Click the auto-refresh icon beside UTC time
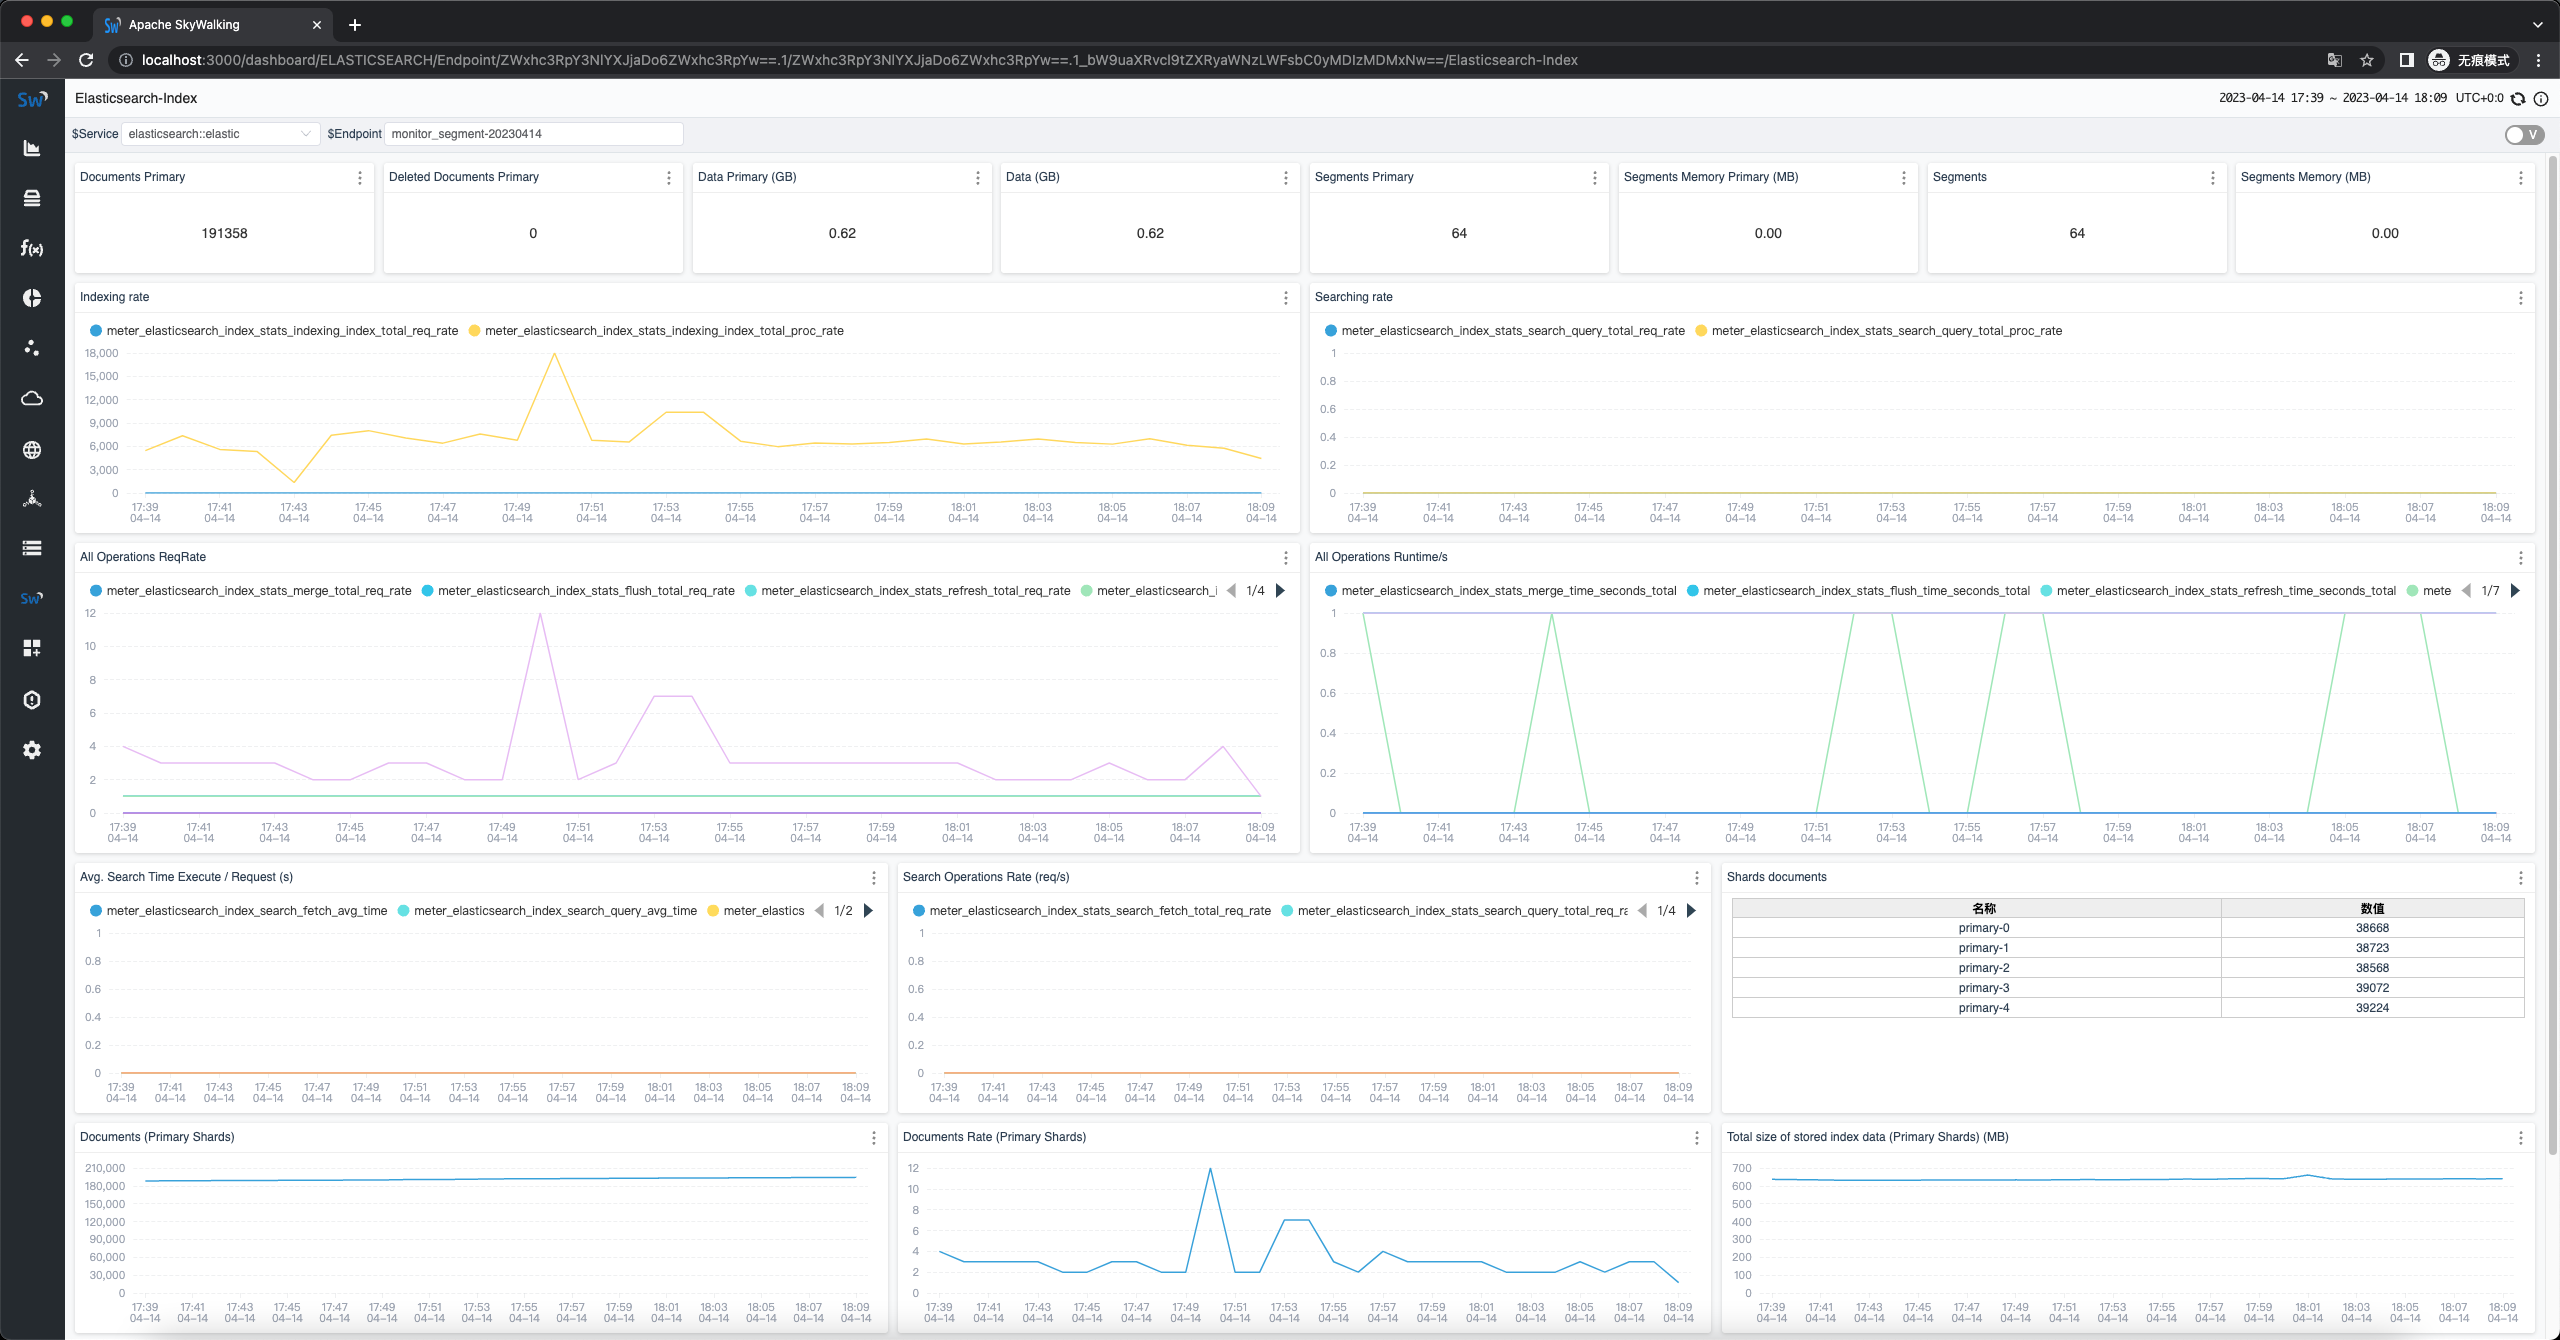 (x=2518, y=98)
